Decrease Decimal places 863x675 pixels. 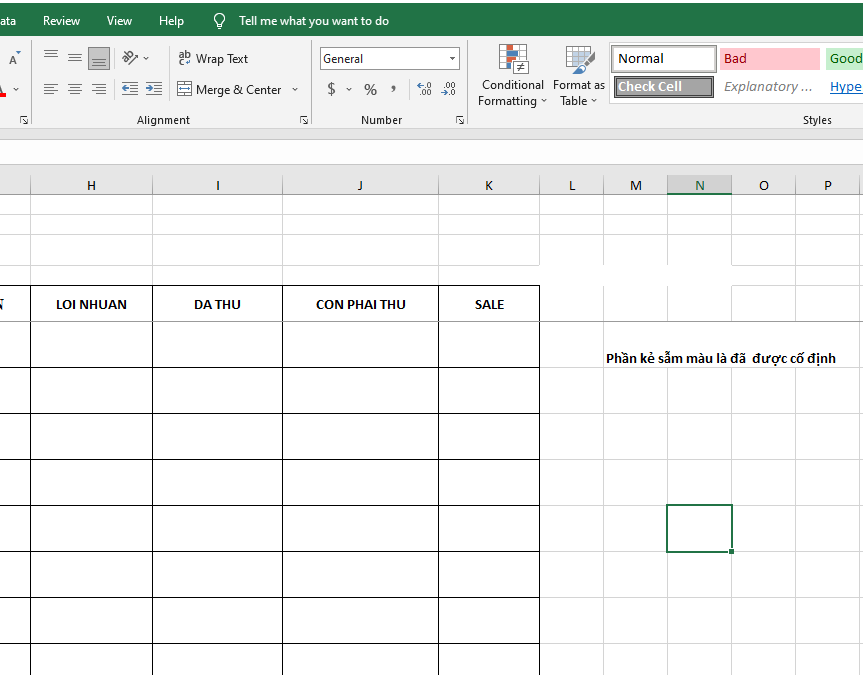pos(449,89)
